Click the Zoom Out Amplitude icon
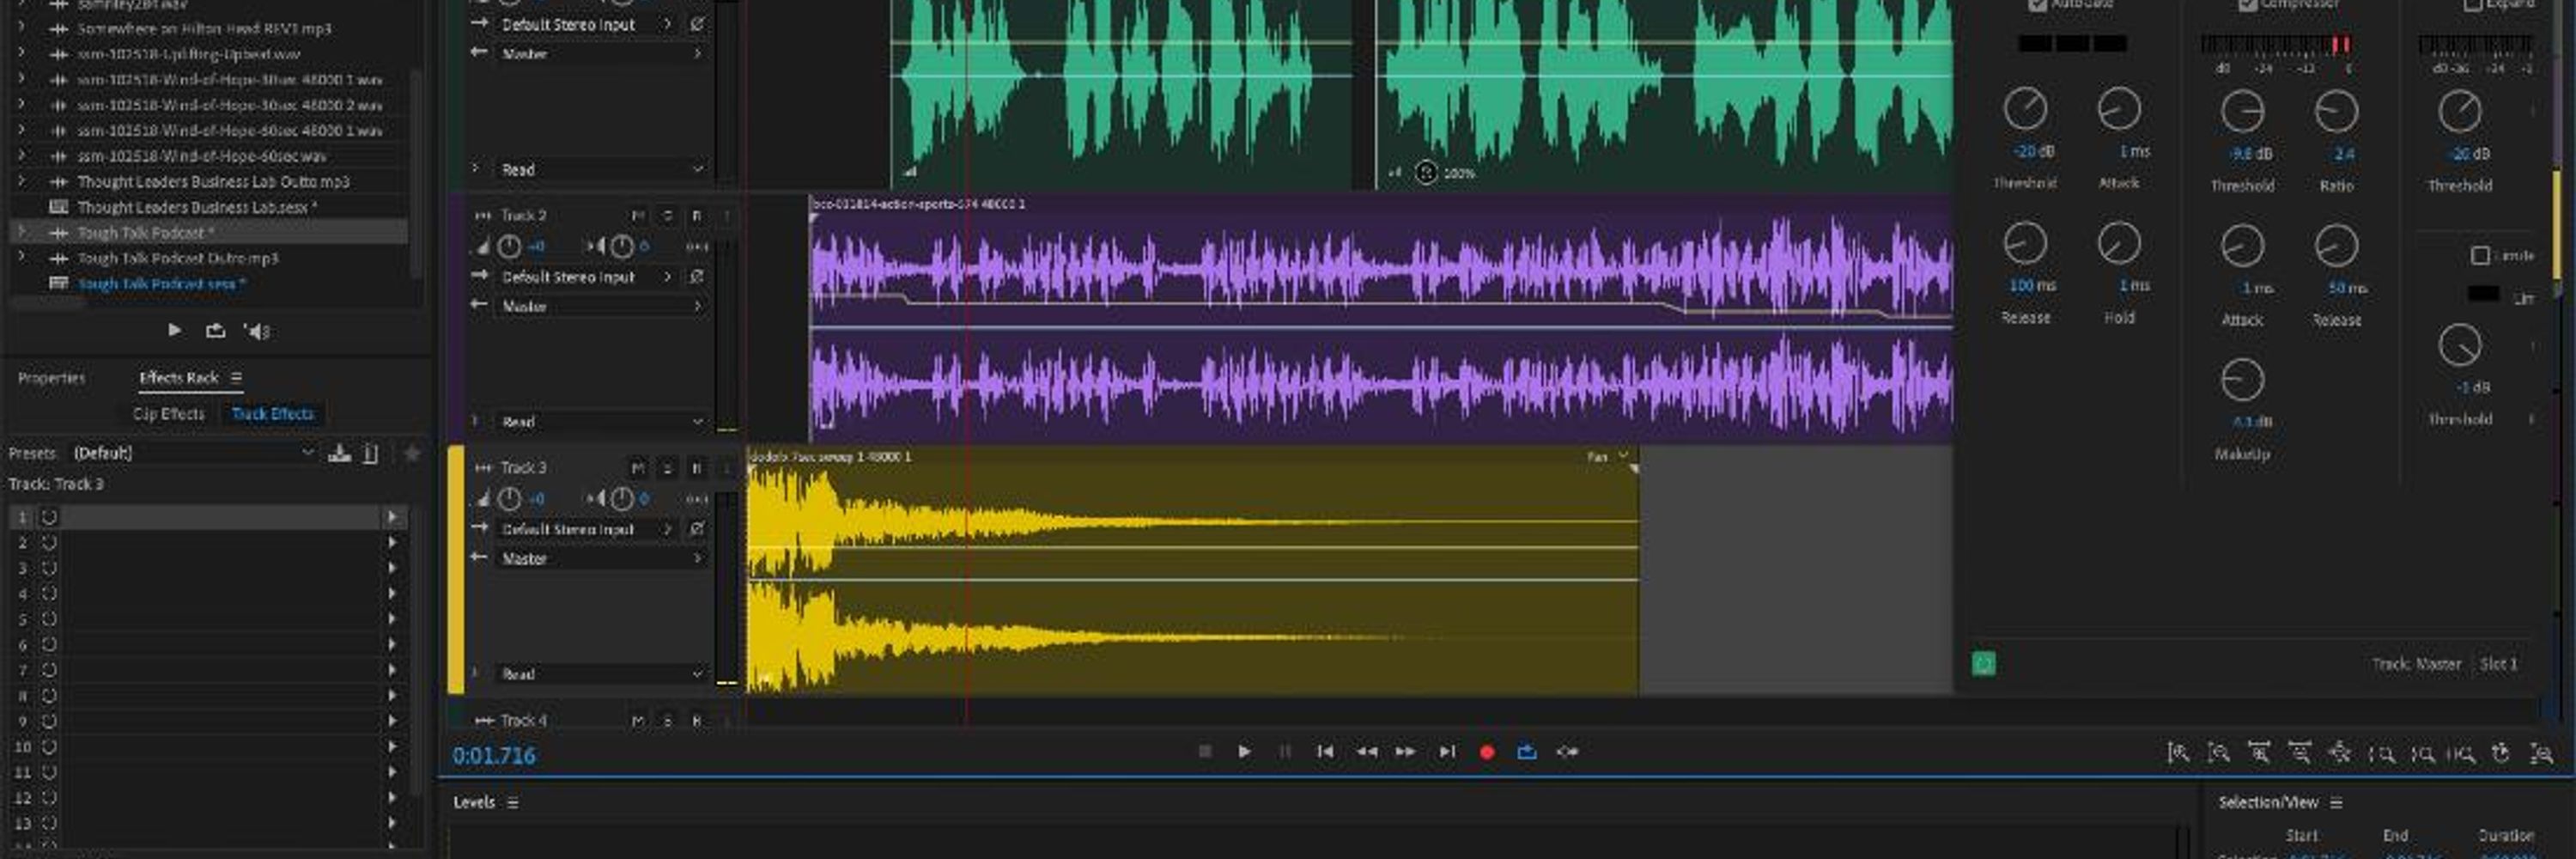2576x859 pixels. (2218, 753)
